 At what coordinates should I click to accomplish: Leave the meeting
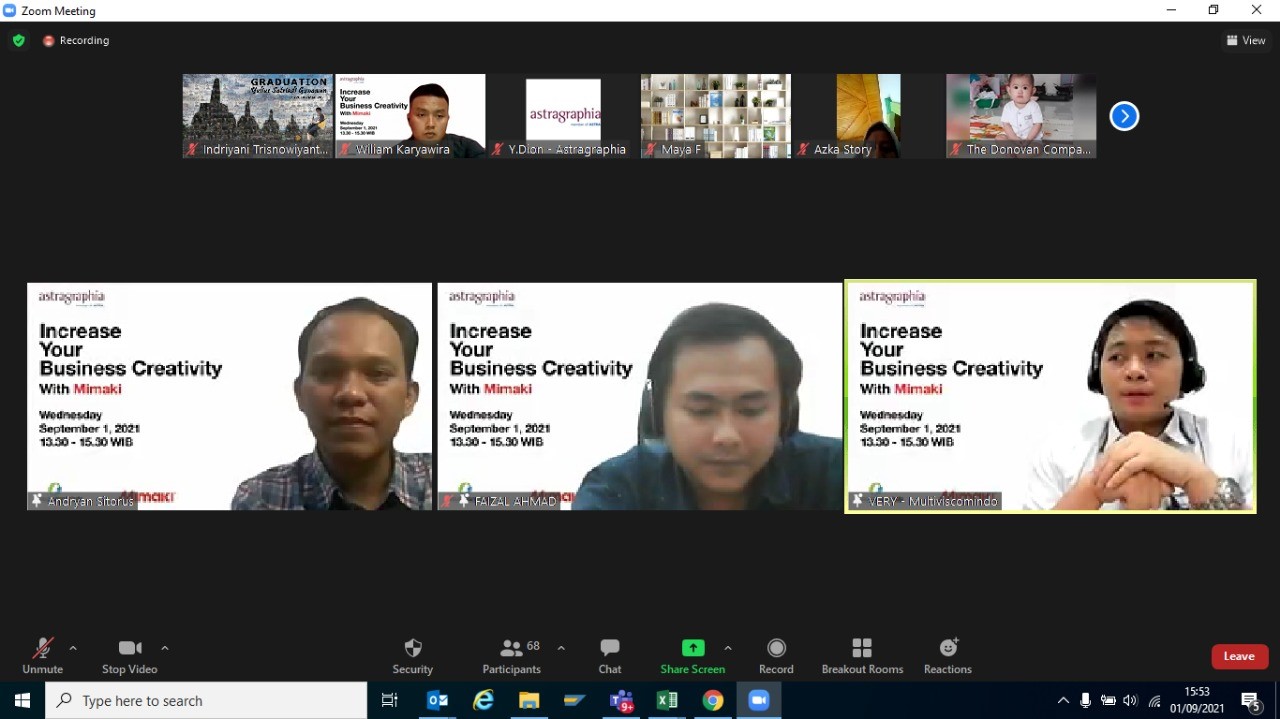point(1239,656)
